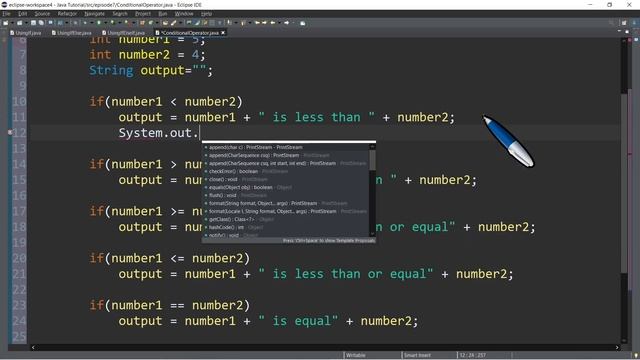Click the line 12 error marker in gutter
The height and width of the screenshot is (360, 640).
[10, 132]
